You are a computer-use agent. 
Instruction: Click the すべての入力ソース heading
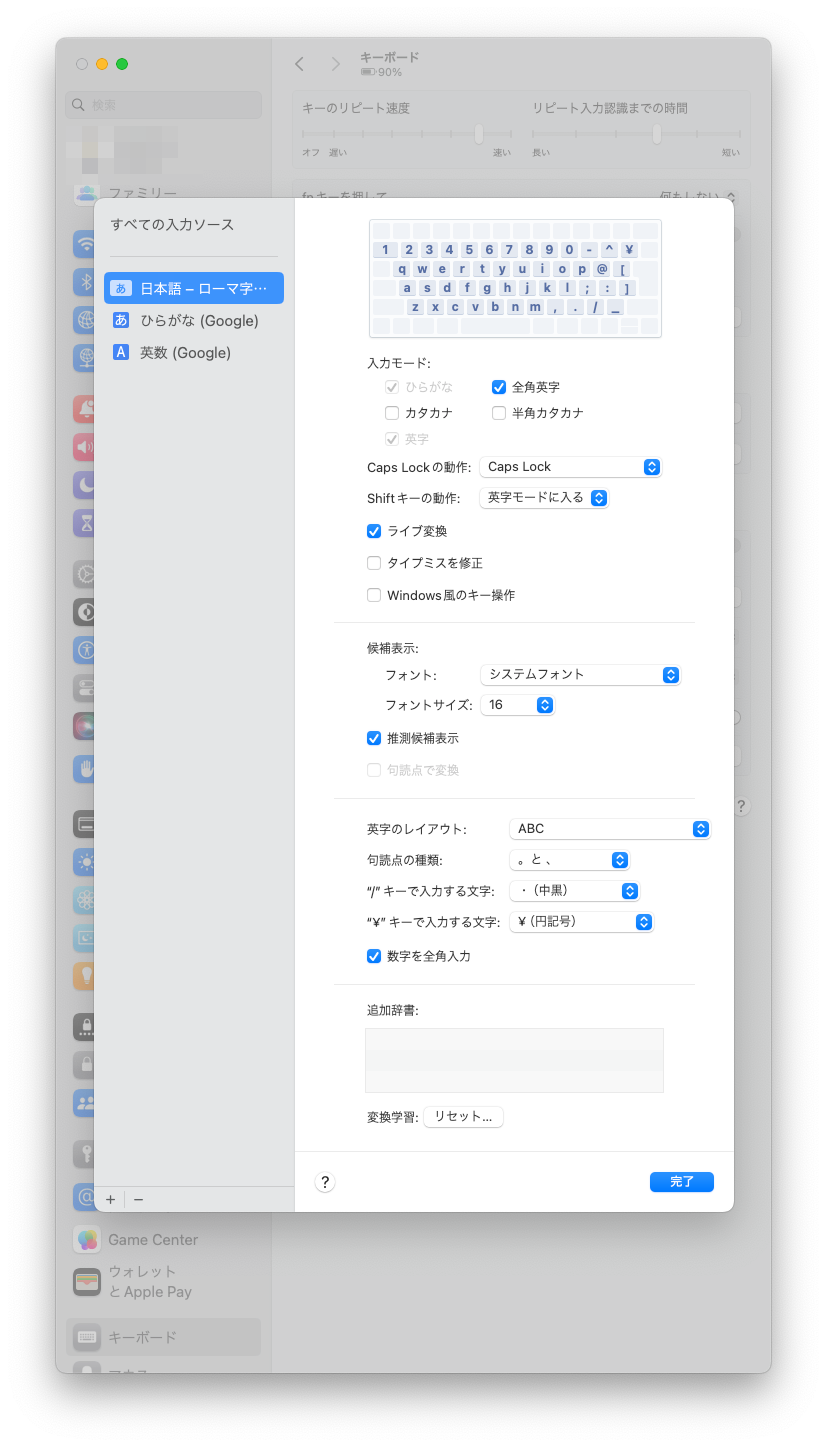pos(172,225)
